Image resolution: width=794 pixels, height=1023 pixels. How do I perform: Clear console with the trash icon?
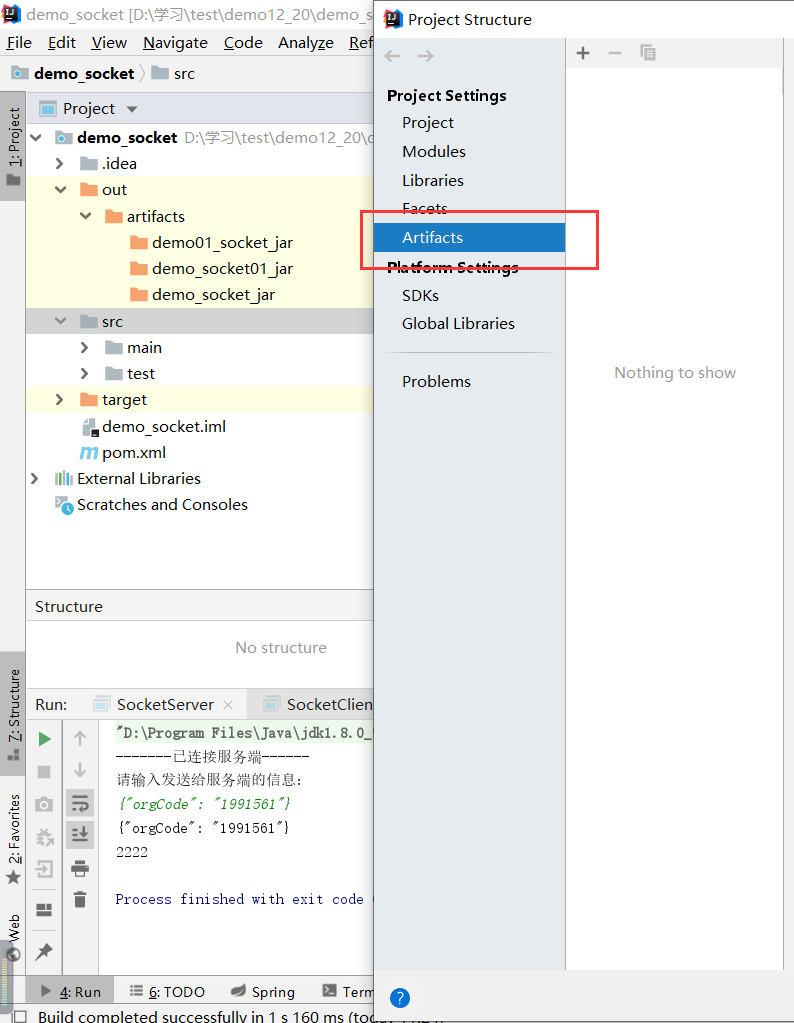point(80,900)
